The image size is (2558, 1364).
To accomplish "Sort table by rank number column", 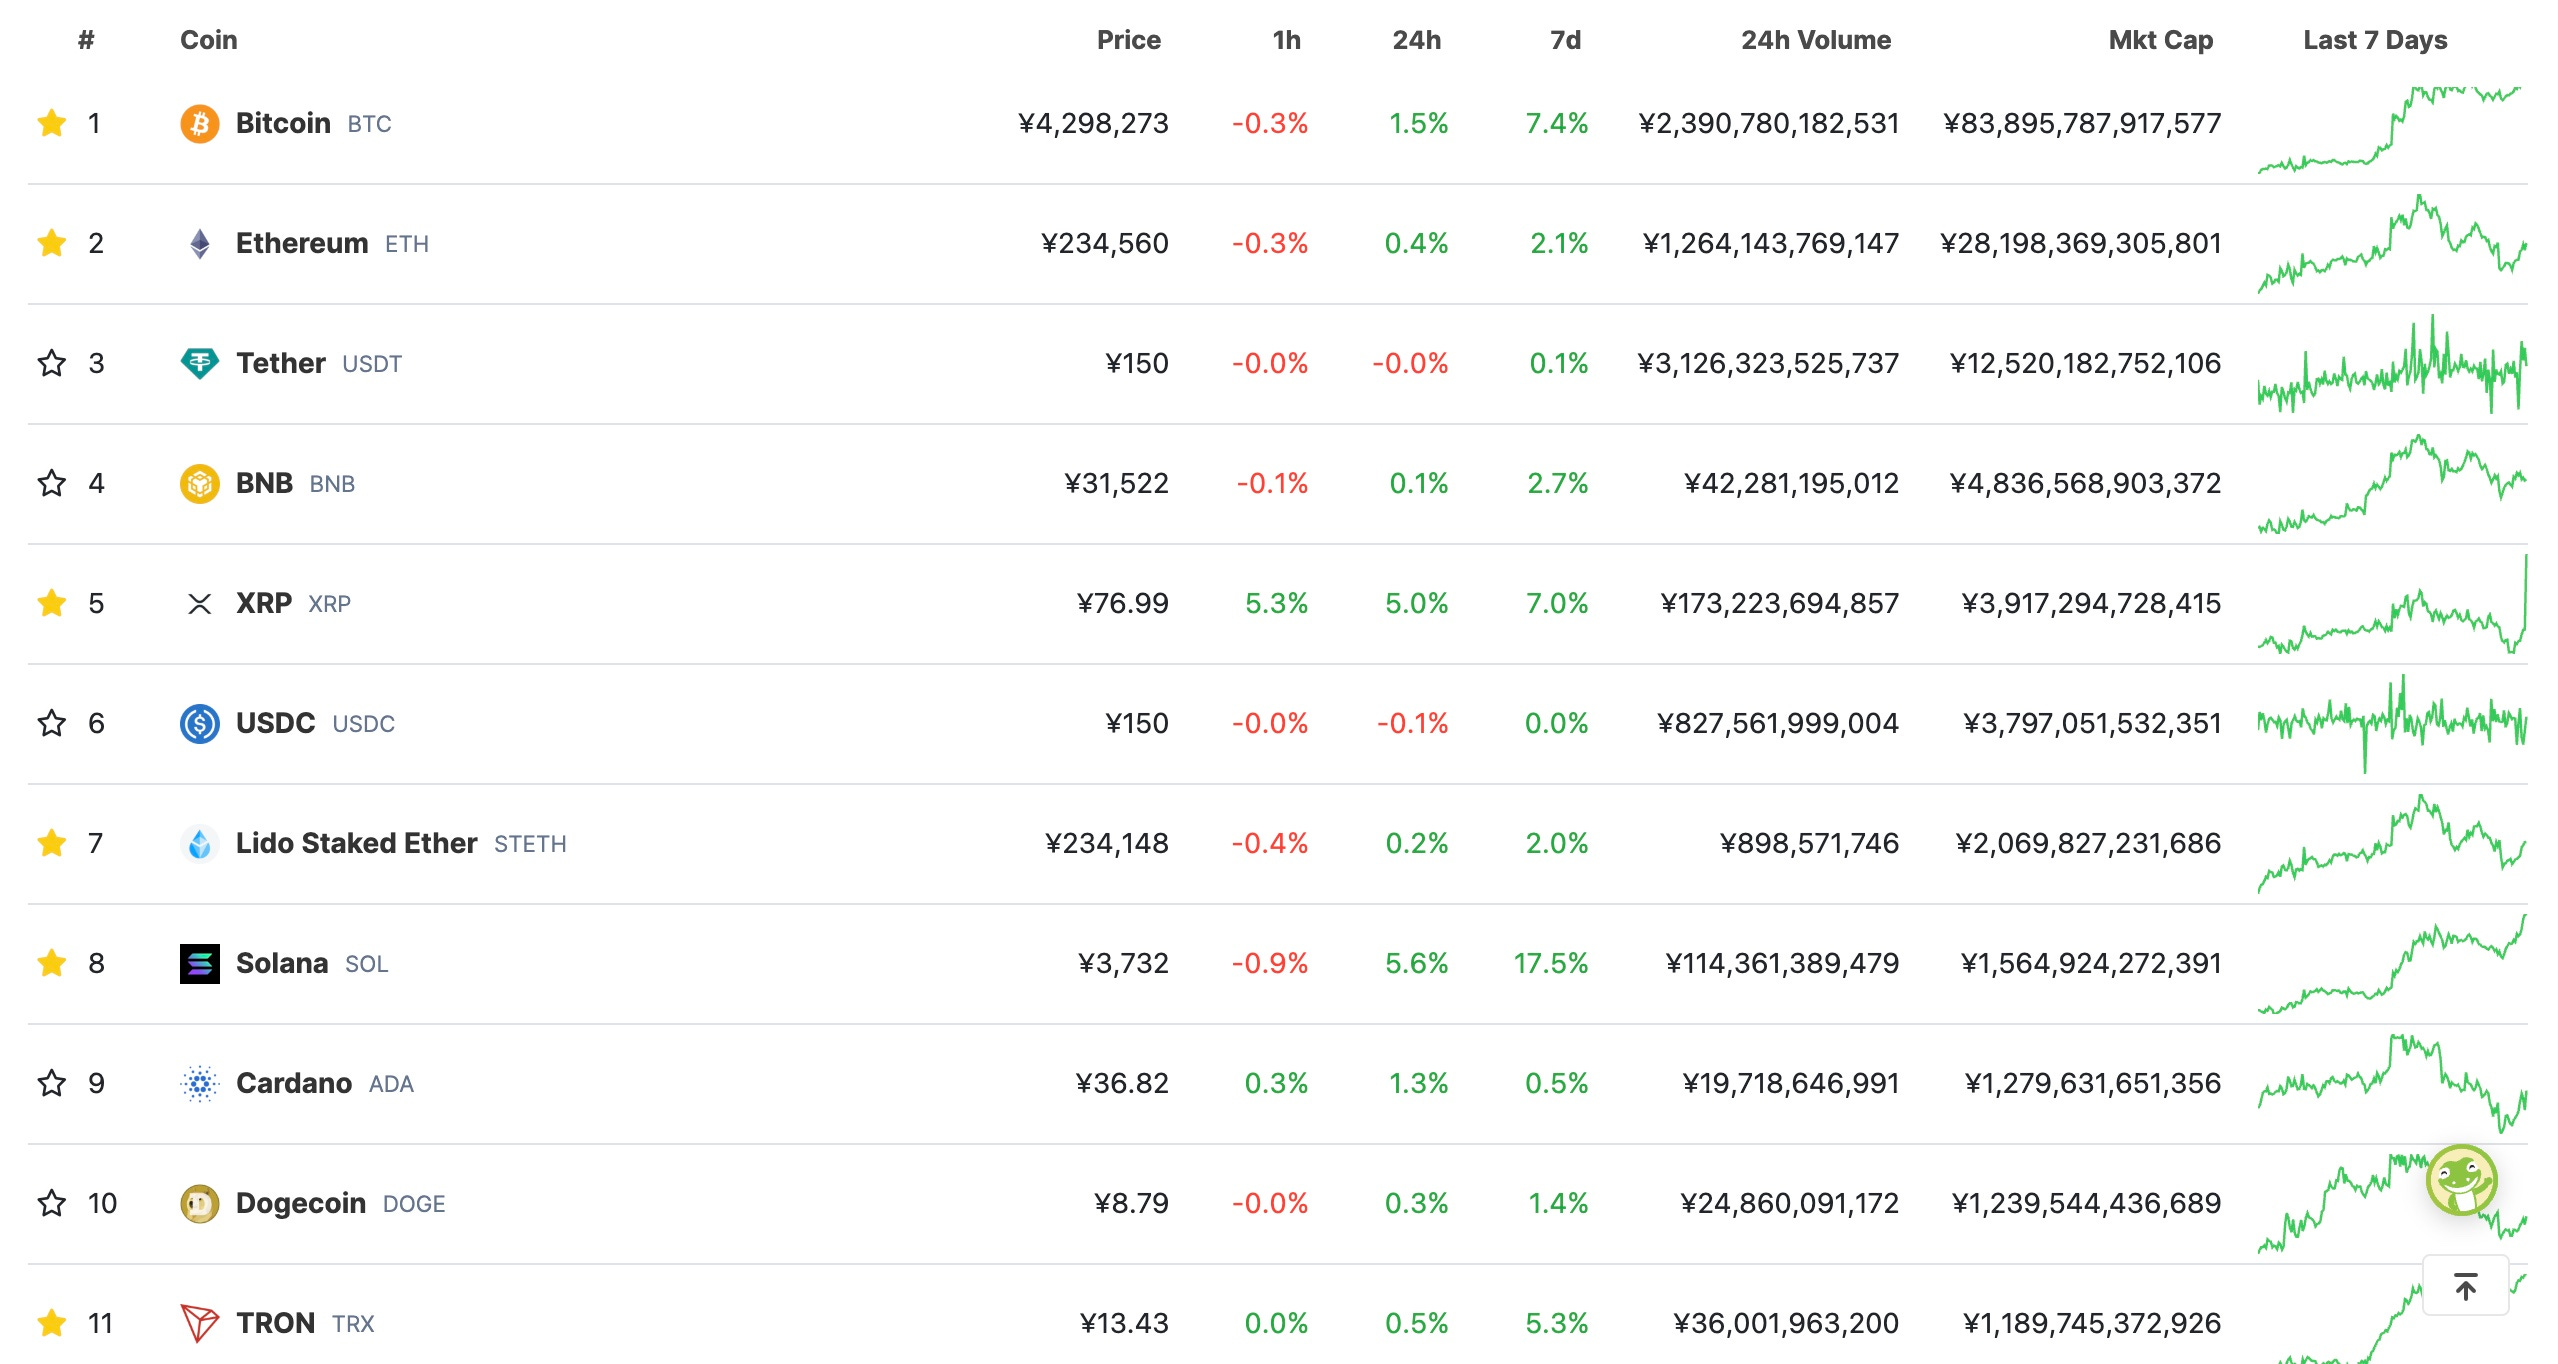I will click(x=86, y=40).
